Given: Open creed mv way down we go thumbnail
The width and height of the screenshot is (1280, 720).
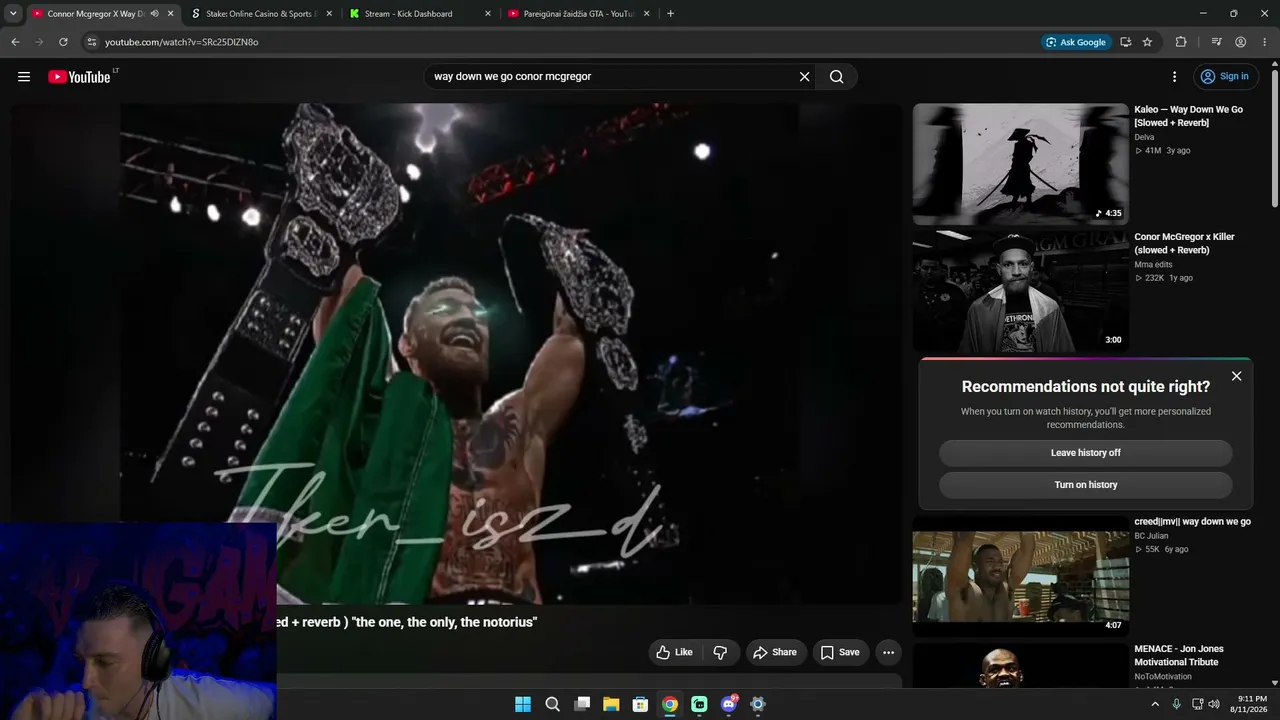Looking at the screenshot, I should [1020, 576].
